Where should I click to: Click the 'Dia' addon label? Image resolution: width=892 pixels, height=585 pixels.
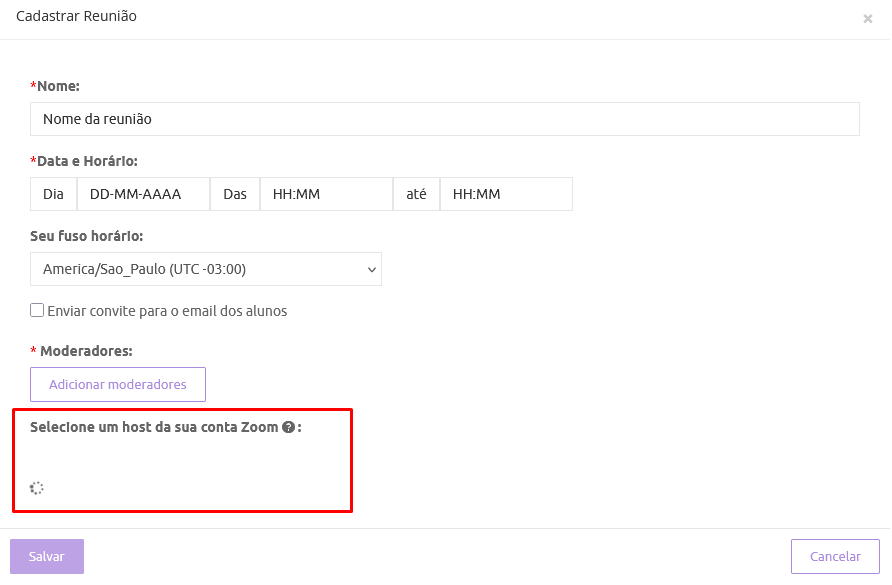coord(53,194)
